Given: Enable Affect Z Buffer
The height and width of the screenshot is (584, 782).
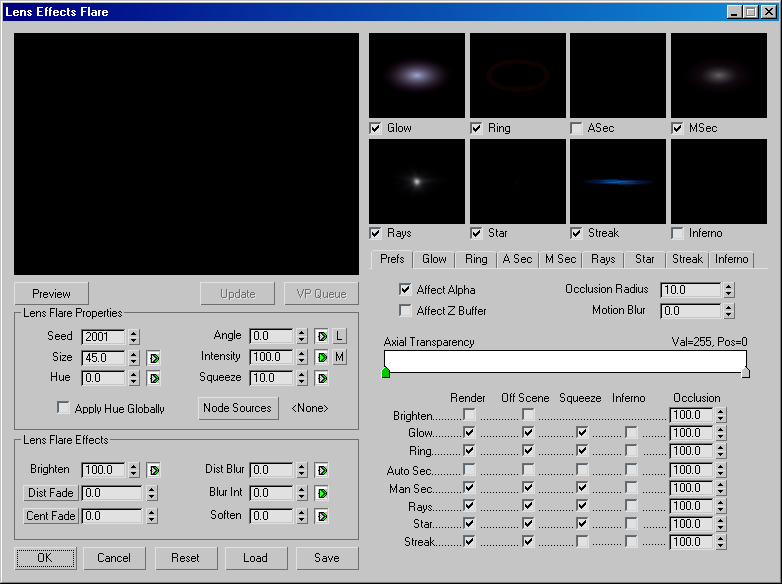Looking at the screenshot, I should 405,310.
